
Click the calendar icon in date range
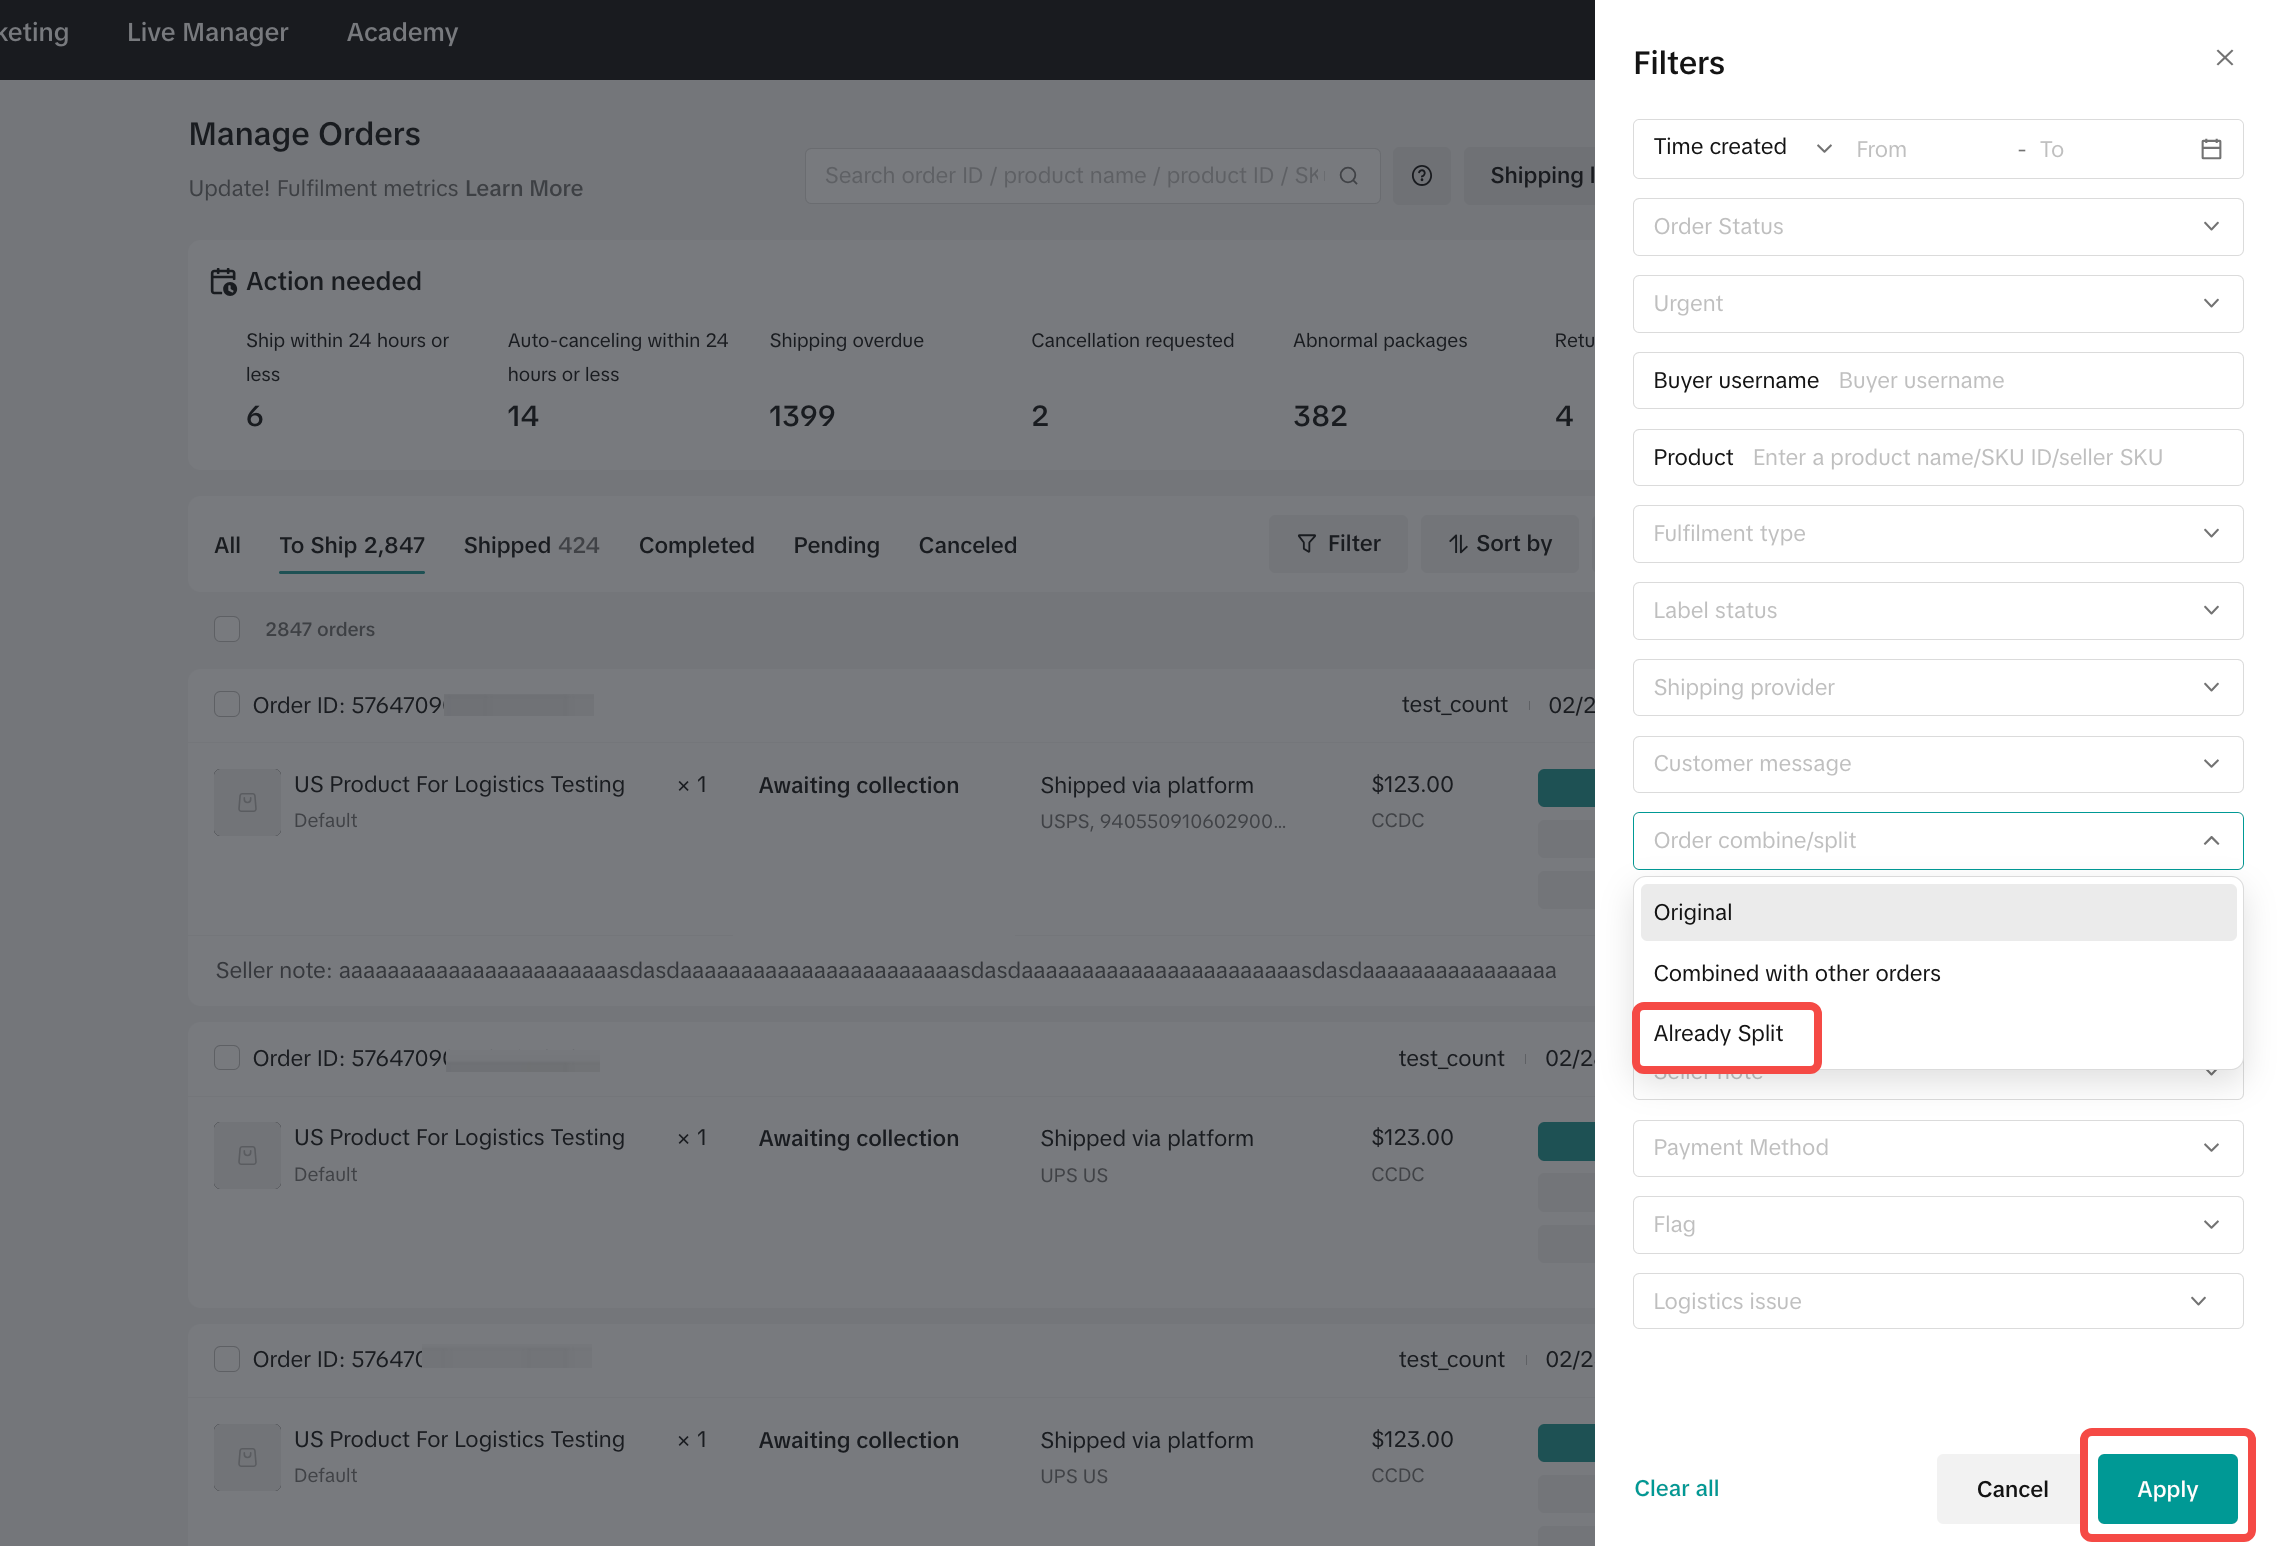click(2211, 149)
